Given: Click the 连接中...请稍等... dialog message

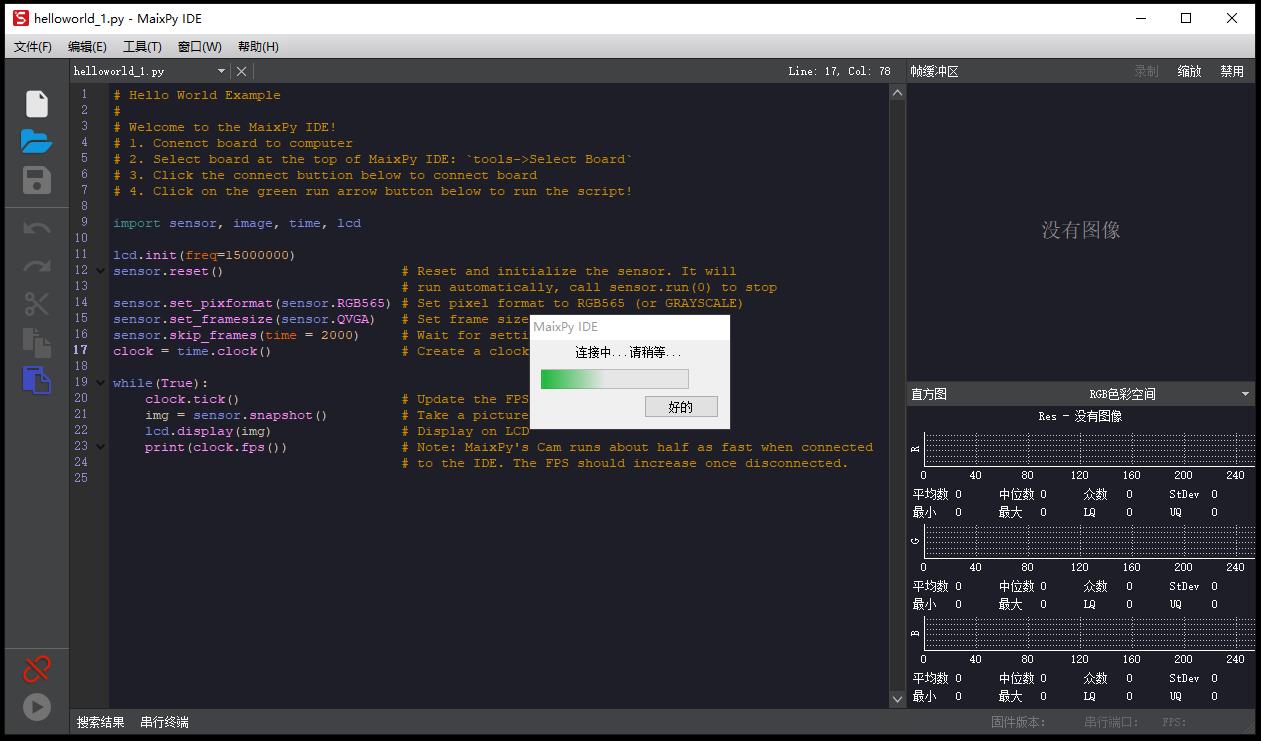Looking at the screenshot, I should (x=629, y=353).
